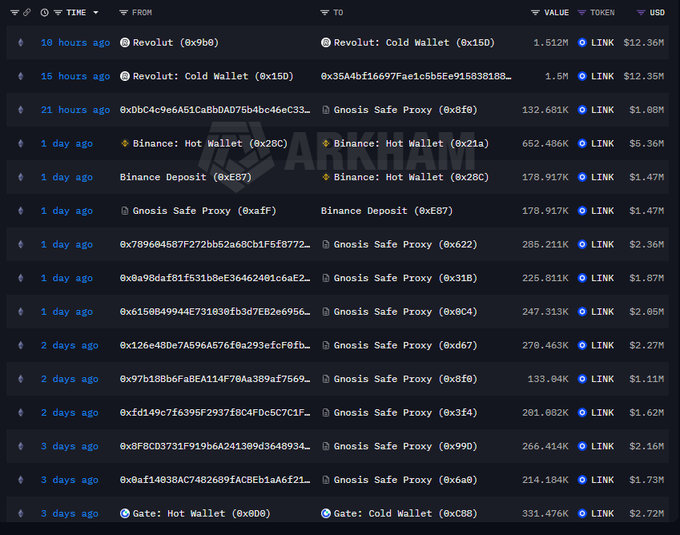Open address 0x126e48De7A596A576f0a293efcF0fb
680x535 pixels.
[215, 346]
